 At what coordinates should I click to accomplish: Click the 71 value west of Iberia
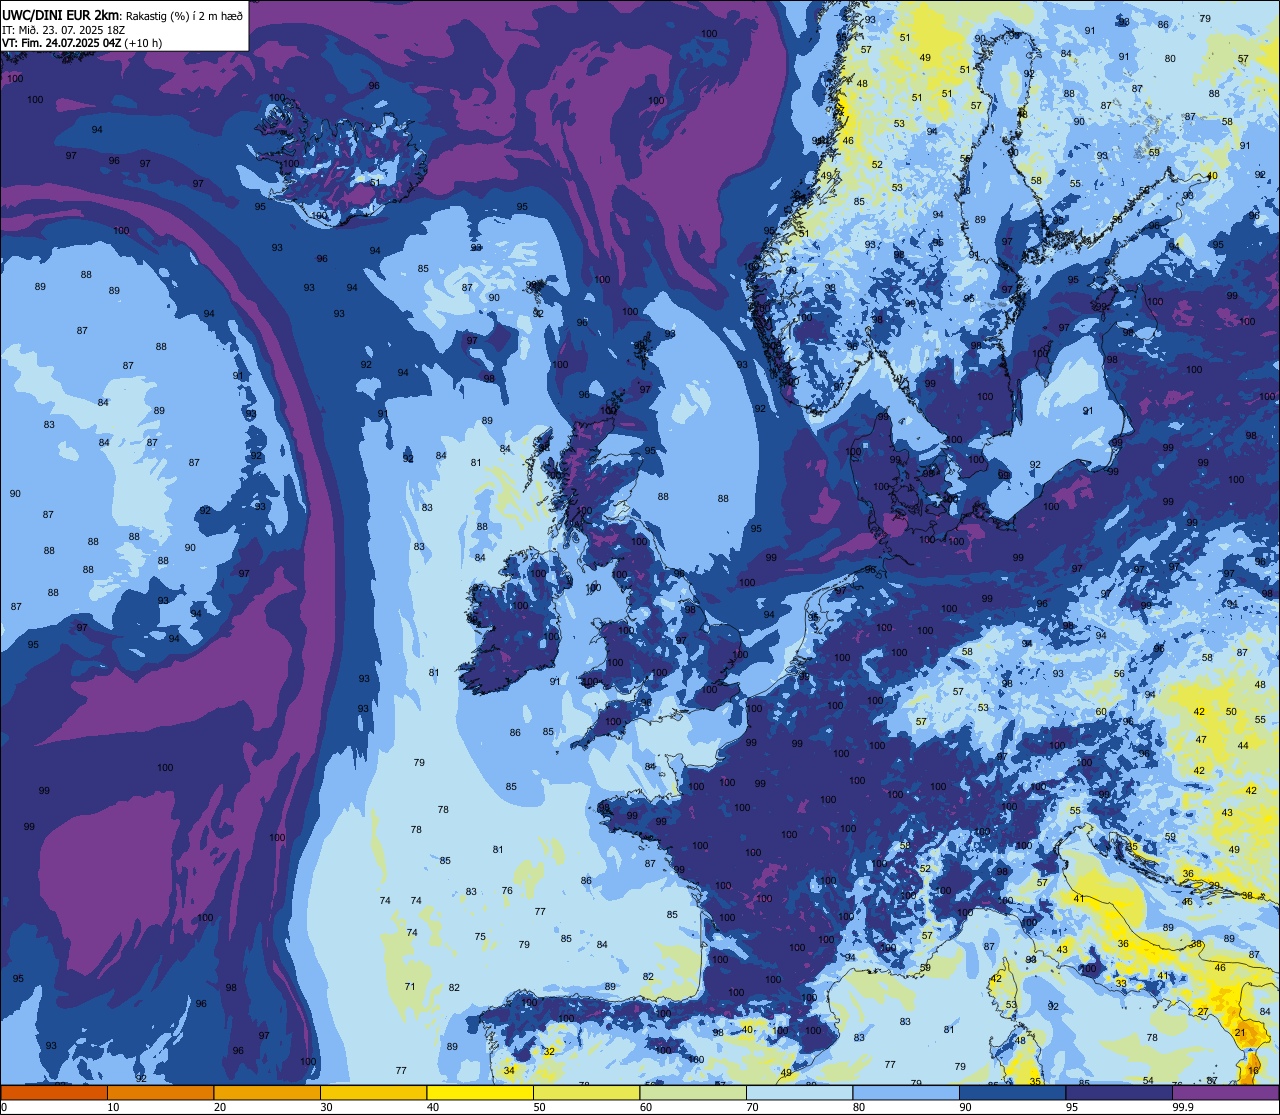pos(410,987)
